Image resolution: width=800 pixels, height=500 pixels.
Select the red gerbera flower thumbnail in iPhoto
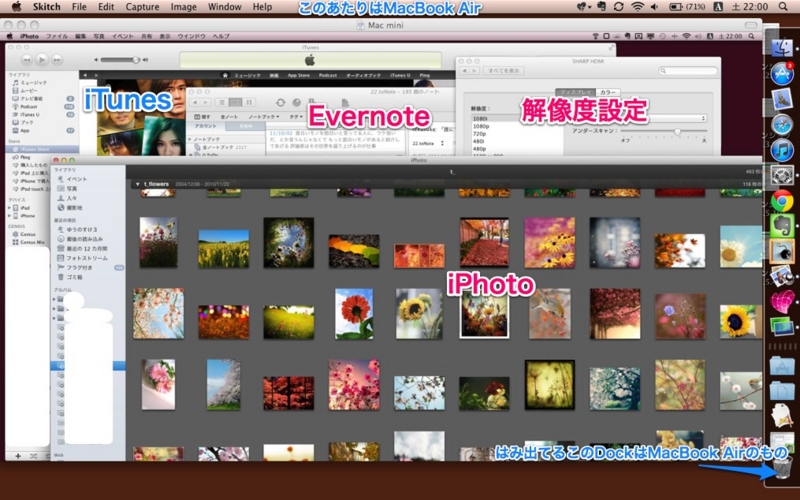(x=354, y=314)
